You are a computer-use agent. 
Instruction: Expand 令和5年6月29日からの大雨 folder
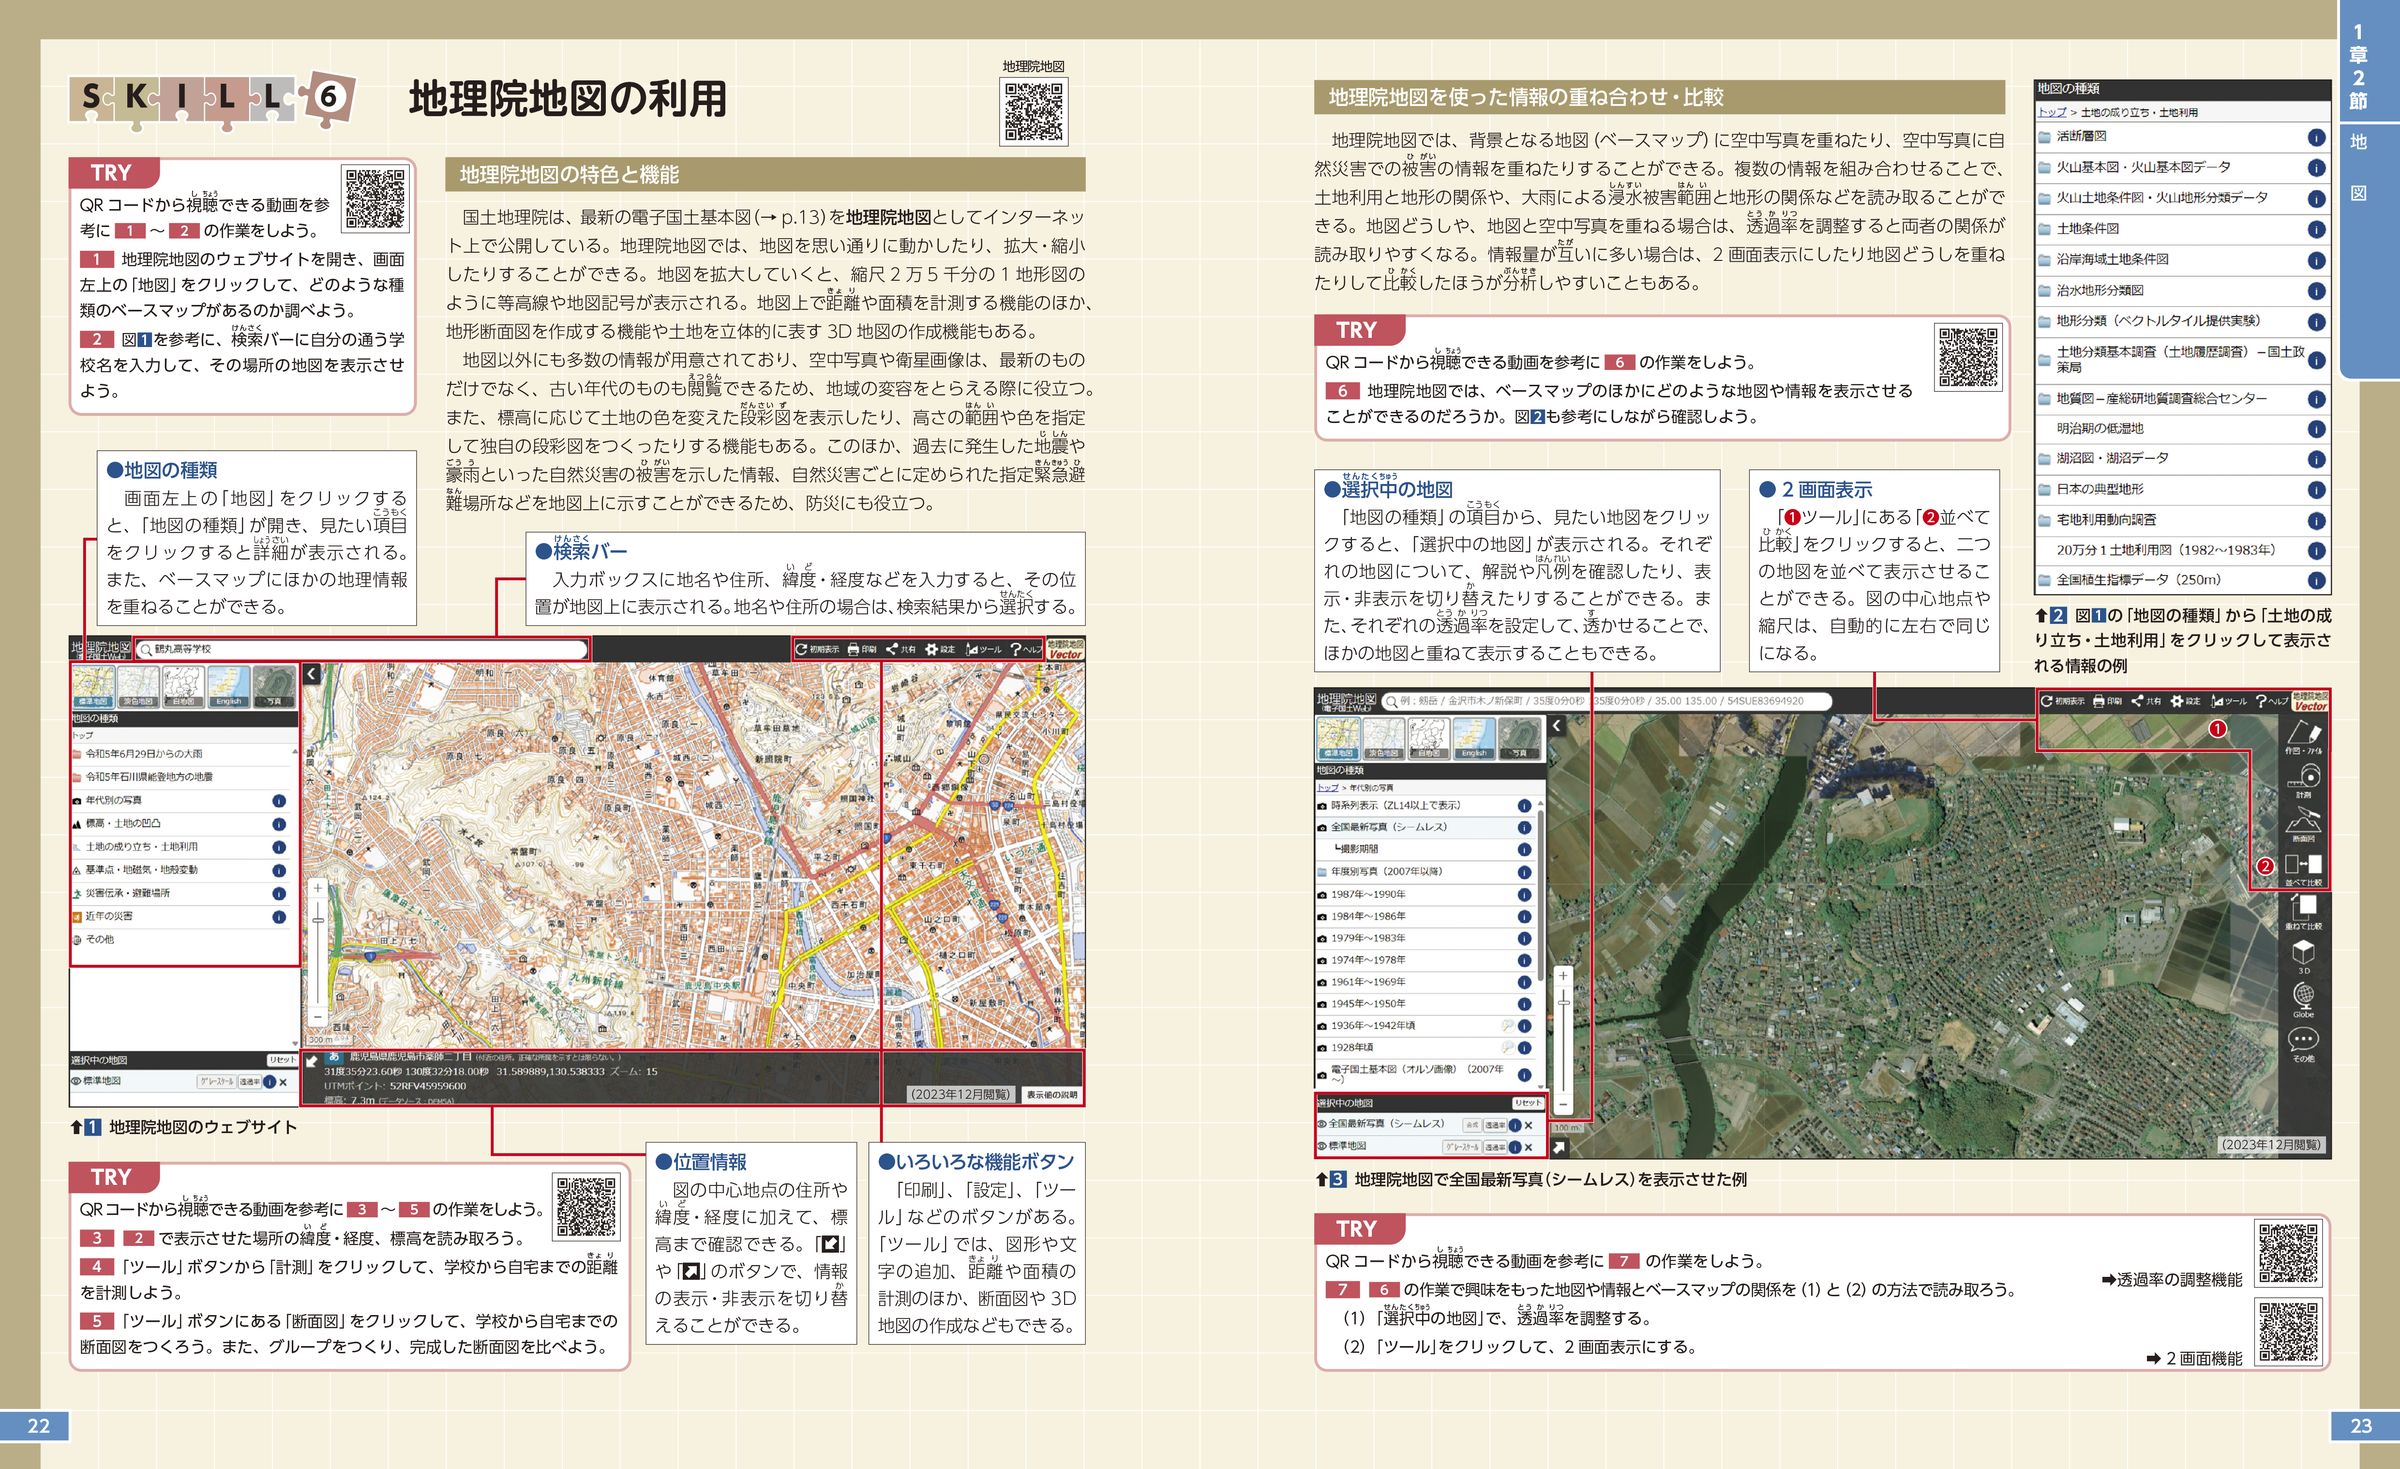click(185, 754)
